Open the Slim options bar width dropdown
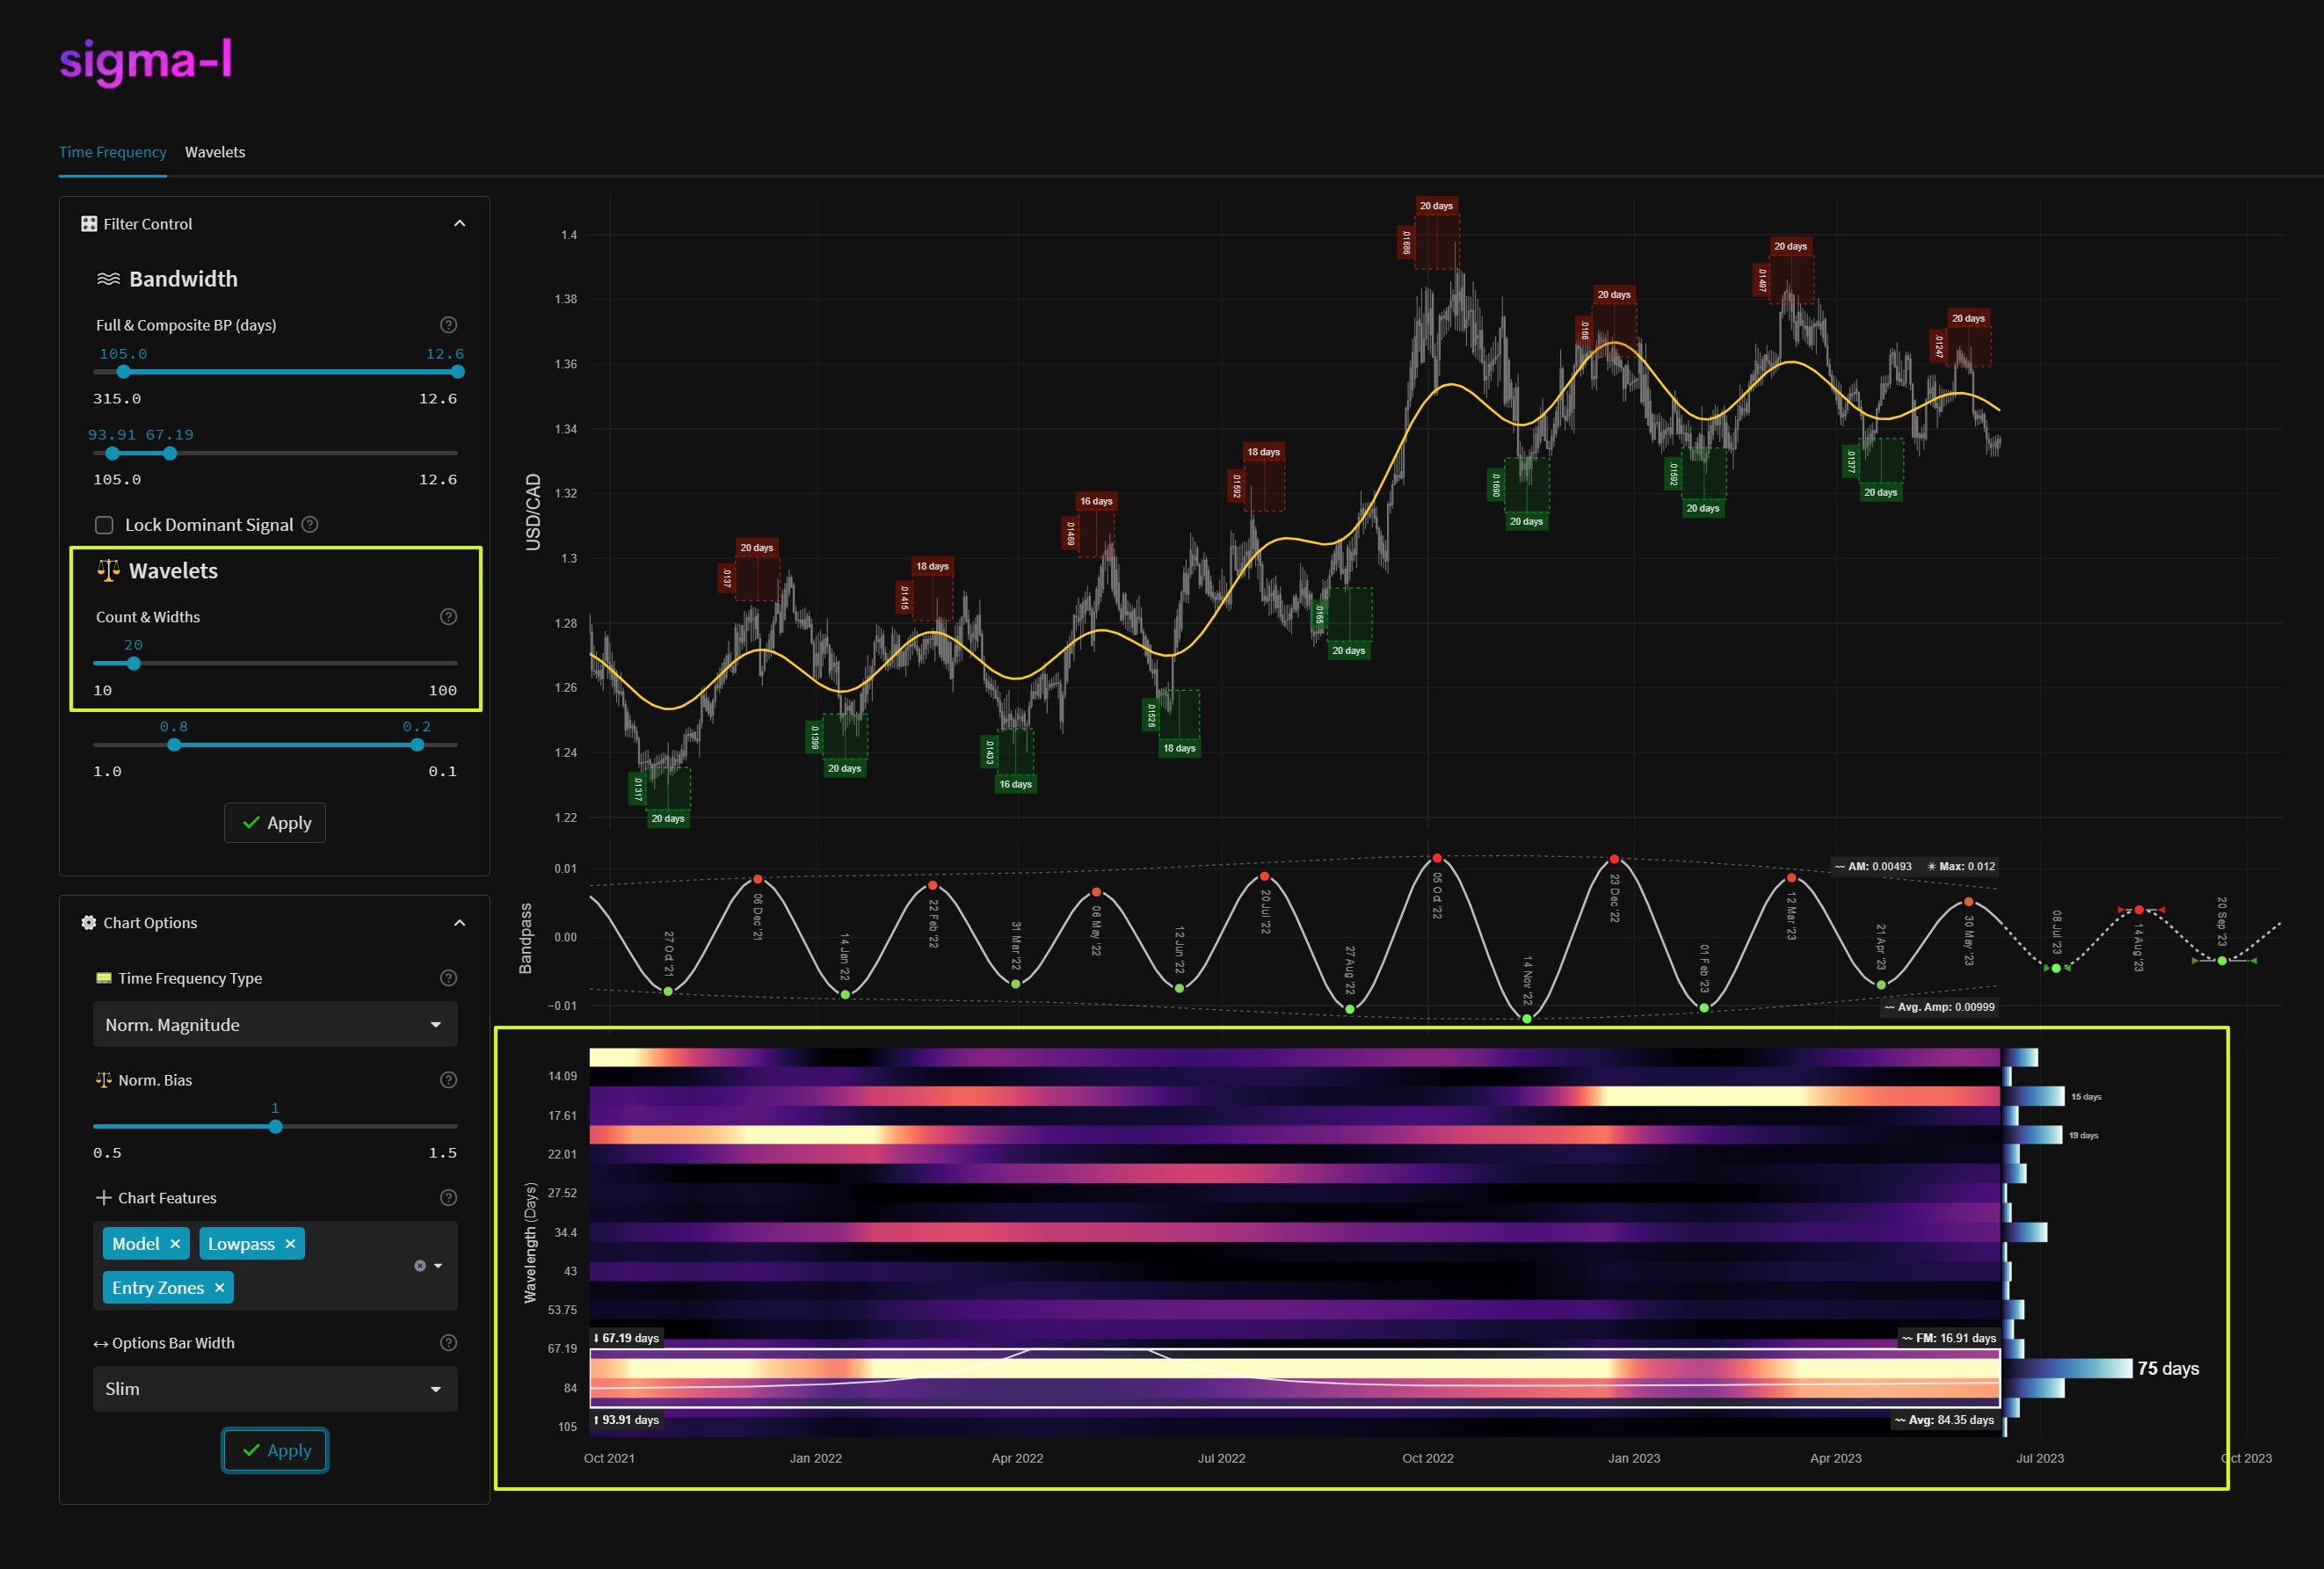This screenshot has height=1569, width=2324. click(x=275, y=1389)
